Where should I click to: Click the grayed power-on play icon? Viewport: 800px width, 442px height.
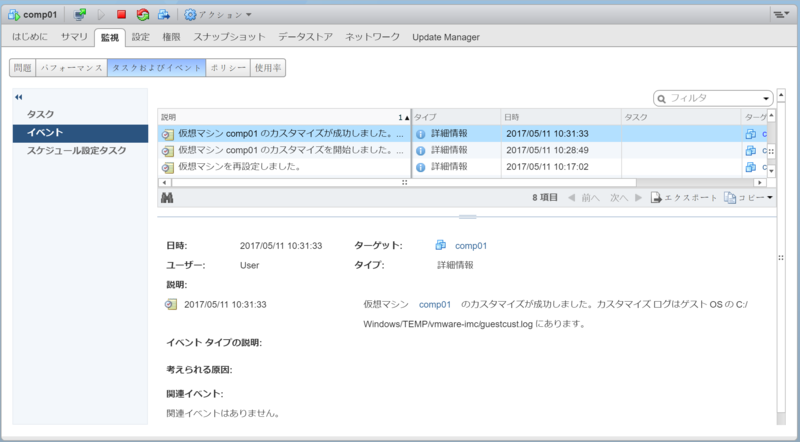101,15
